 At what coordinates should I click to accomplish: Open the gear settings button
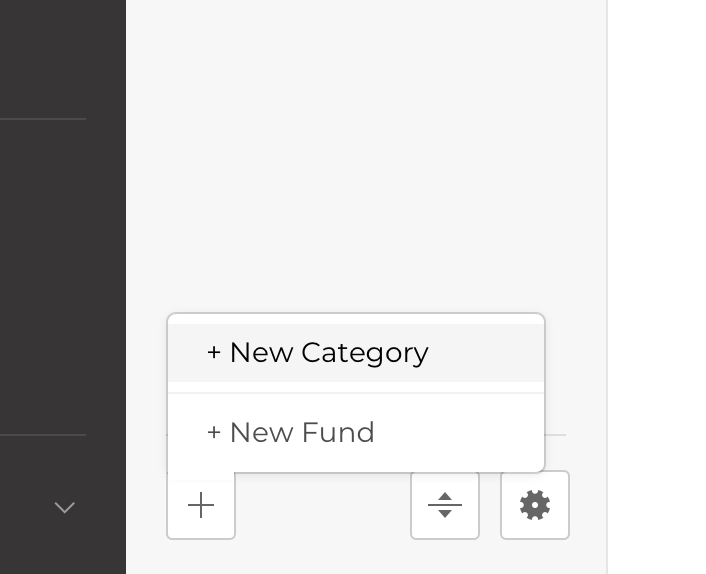tap(535, 505)
